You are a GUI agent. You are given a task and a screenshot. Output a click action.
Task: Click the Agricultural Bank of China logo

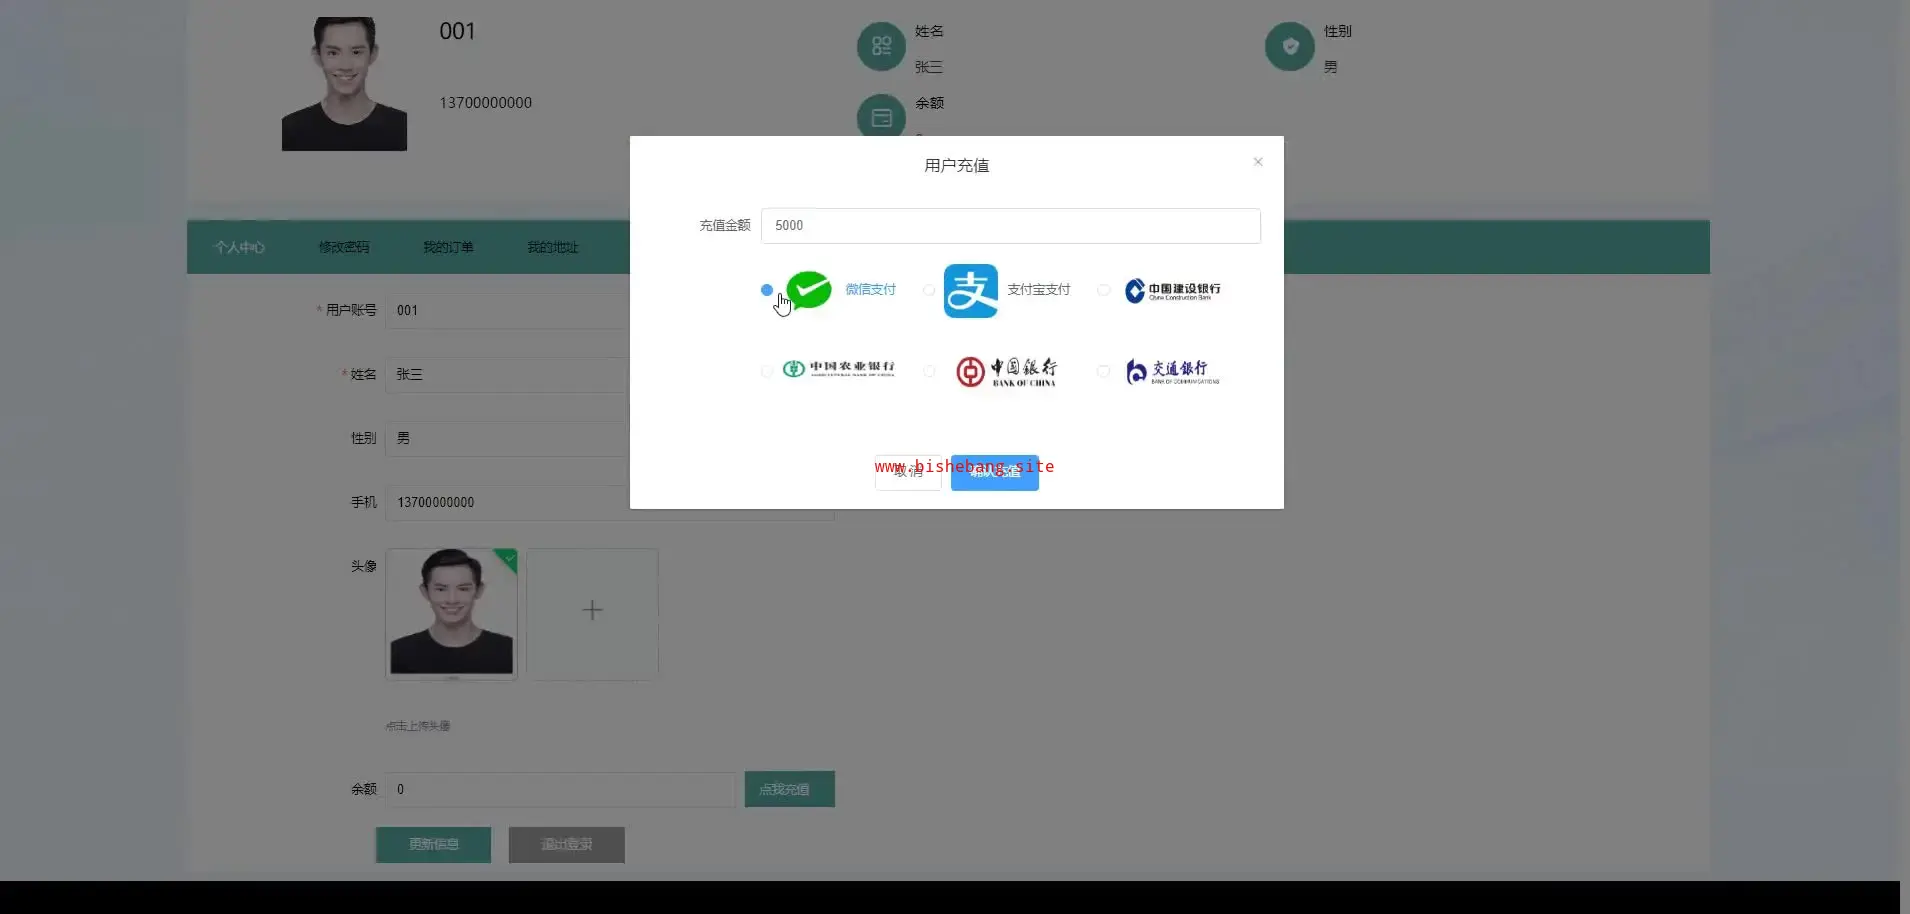tap(838, 369)
